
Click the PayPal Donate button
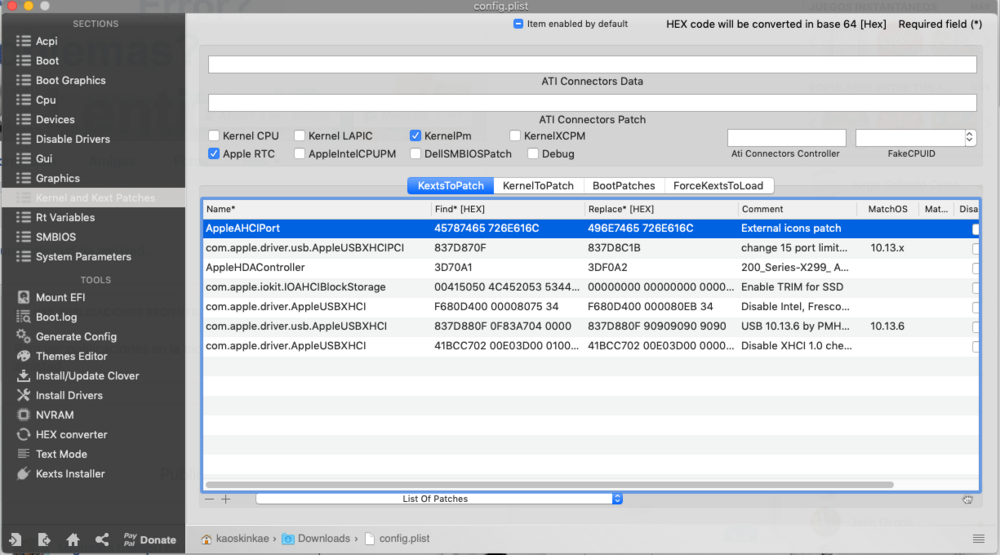coord(150,540)
